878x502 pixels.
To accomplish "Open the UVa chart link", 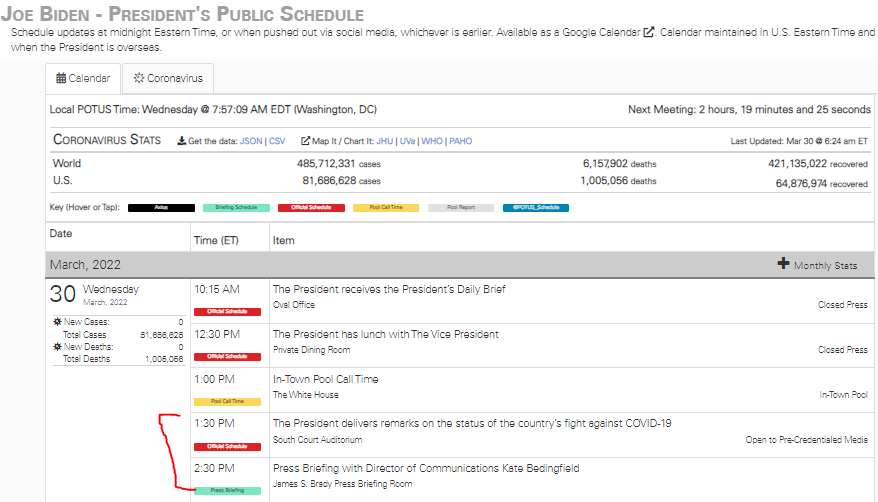I will coord(407,141).
